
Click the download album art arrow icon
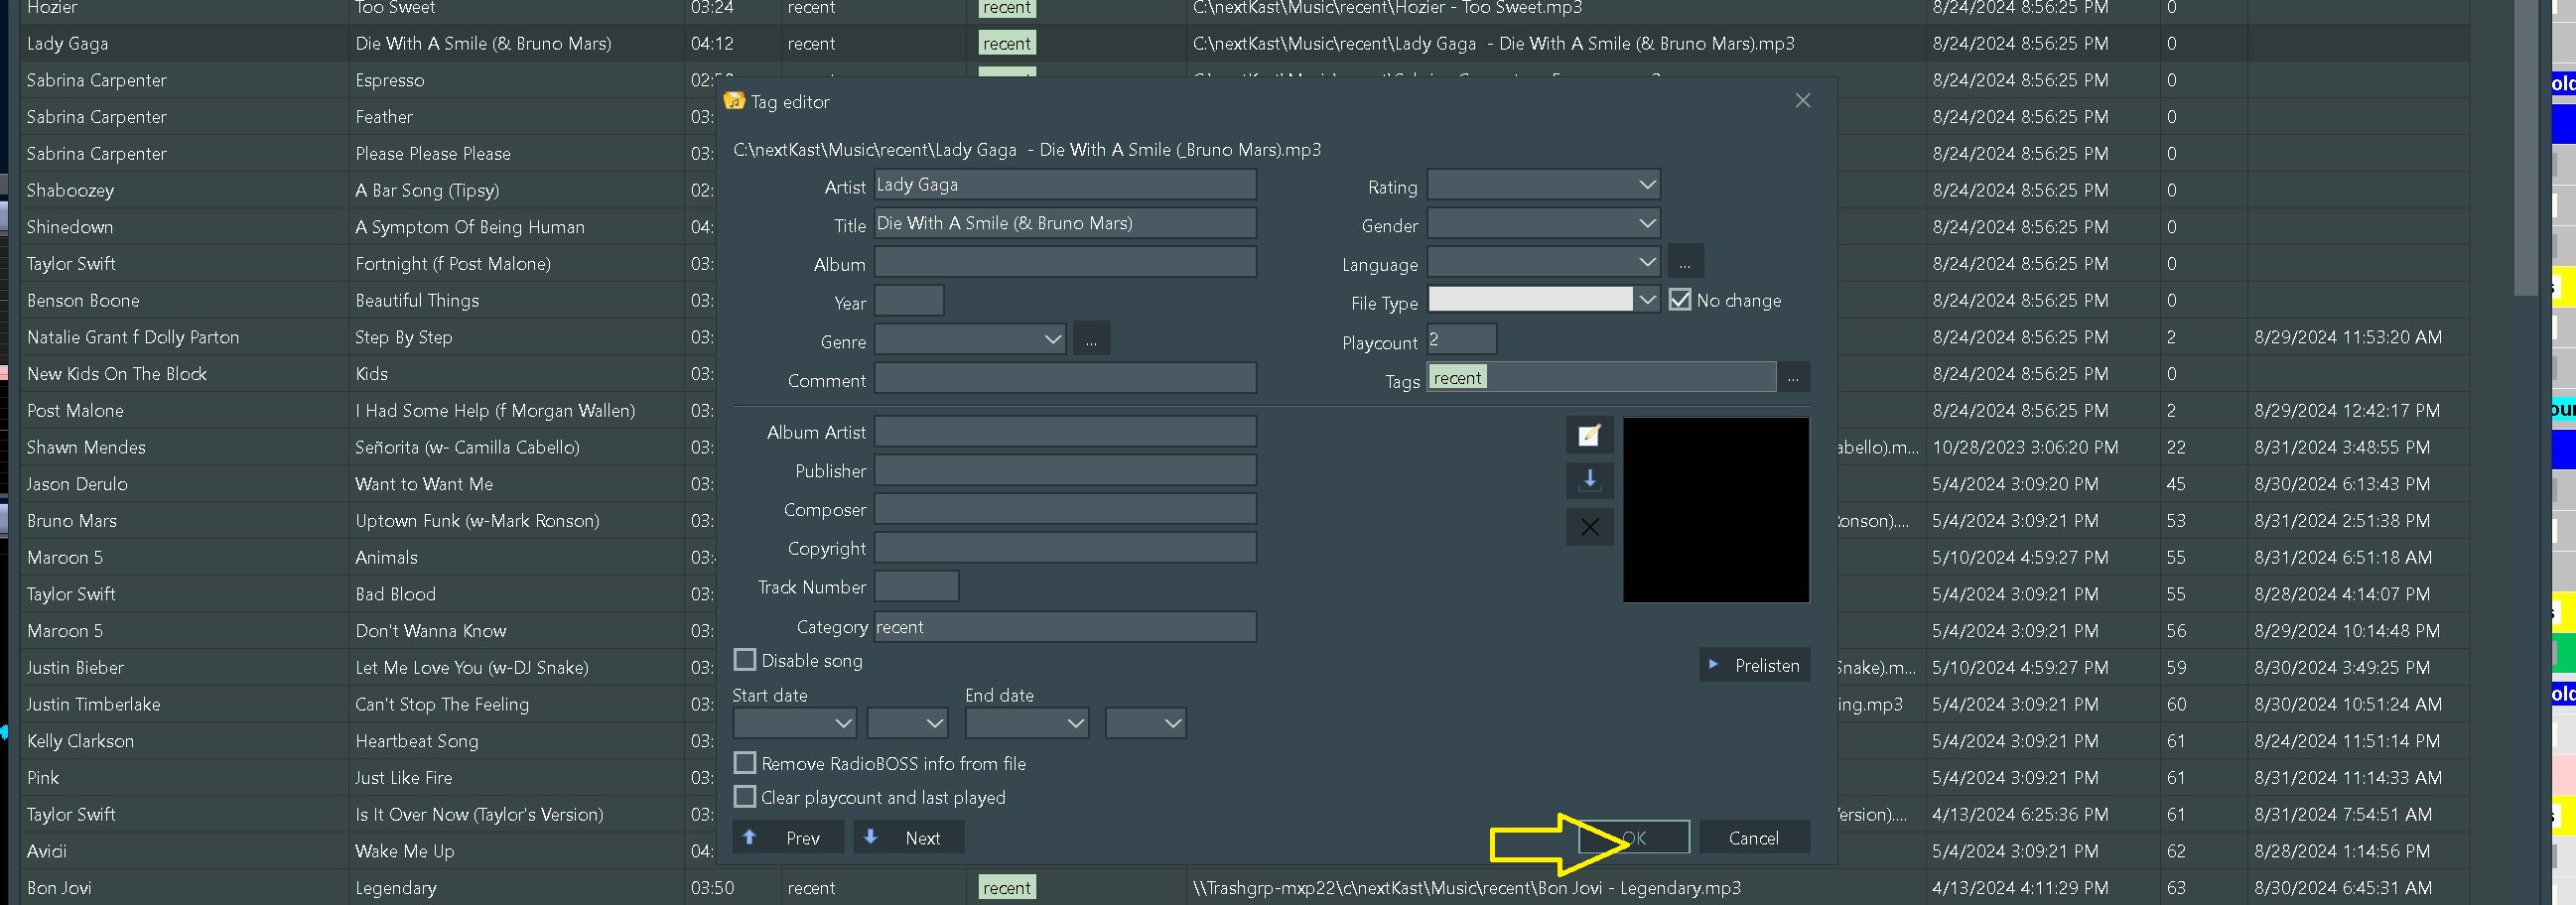coord(1589,481)
